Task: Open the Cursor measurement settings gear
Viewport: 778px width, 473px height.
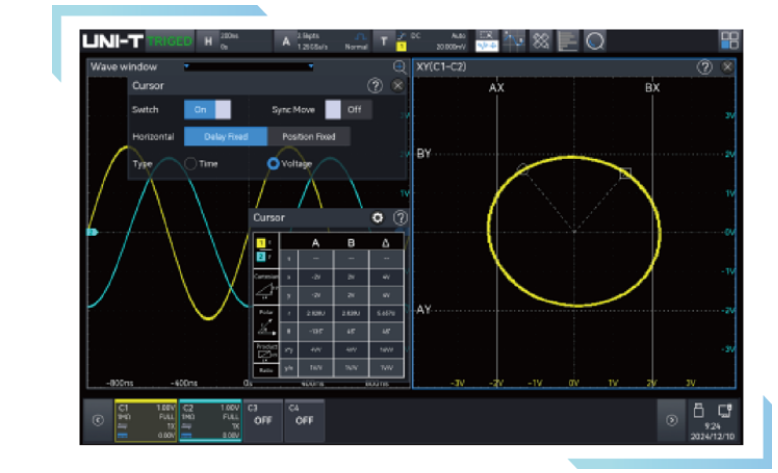Action: point(377,217)
